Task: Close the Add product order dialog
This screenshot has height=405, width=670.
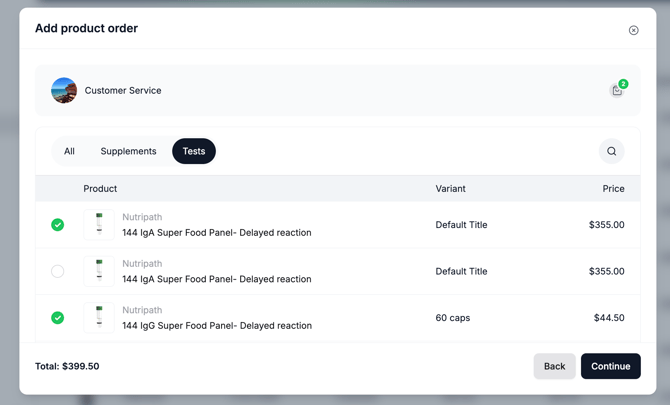Action: [633, 30]
